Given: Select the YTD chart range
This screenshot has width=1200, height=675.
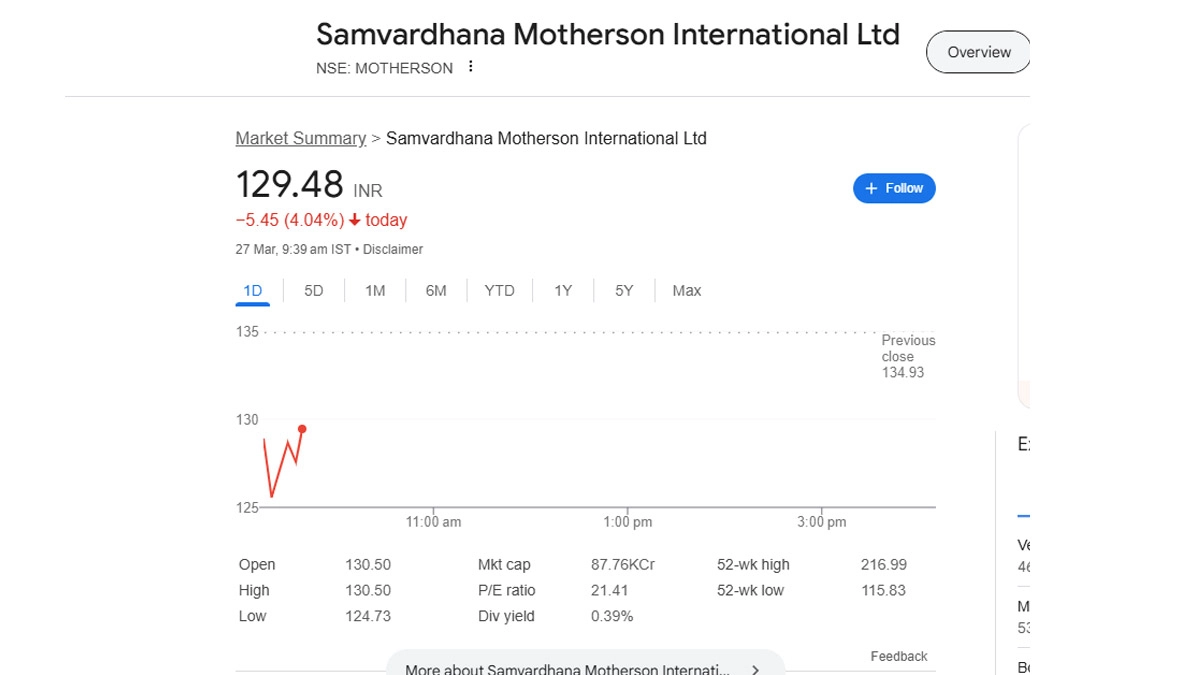Looking at the screenshot, I should click(x=499, y=291).
